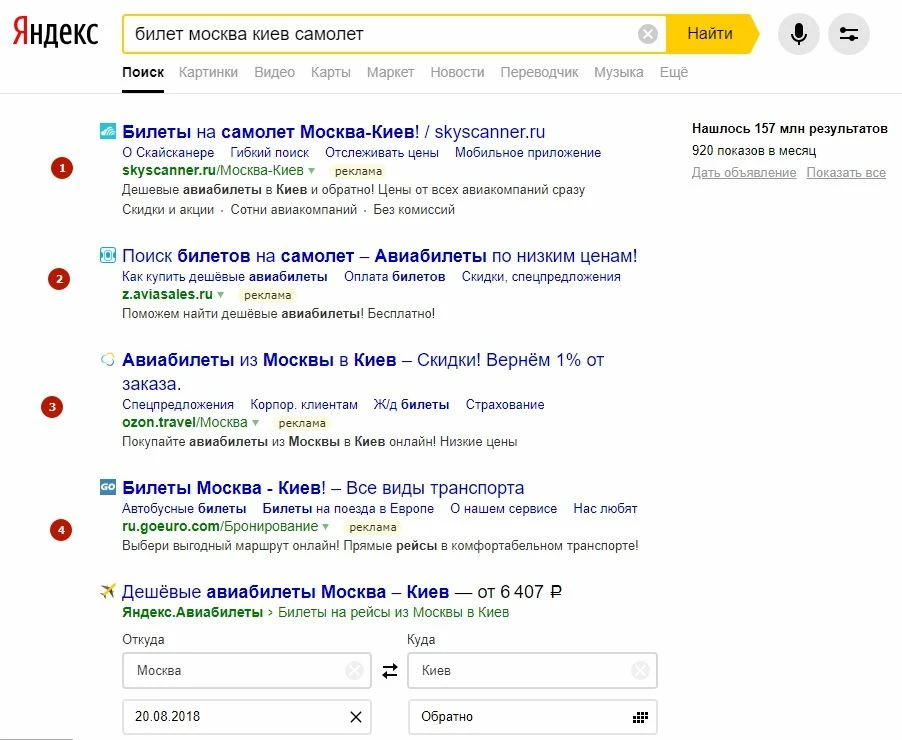Expand ru.goeuro.com ad dropdown arrow
The height and width of the screenshot is (740, 902).
click(326, 527)
